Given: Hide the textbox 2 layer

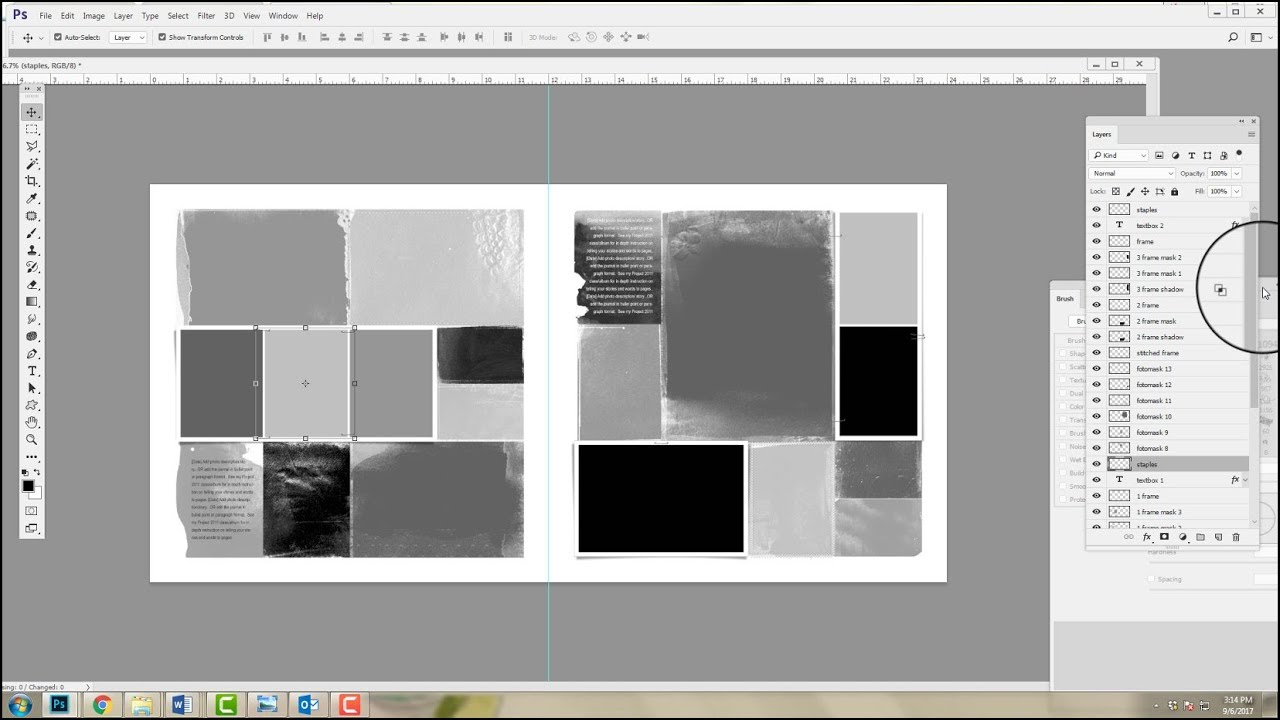Looking at the screenshot, I should [x=1096, y=226].
